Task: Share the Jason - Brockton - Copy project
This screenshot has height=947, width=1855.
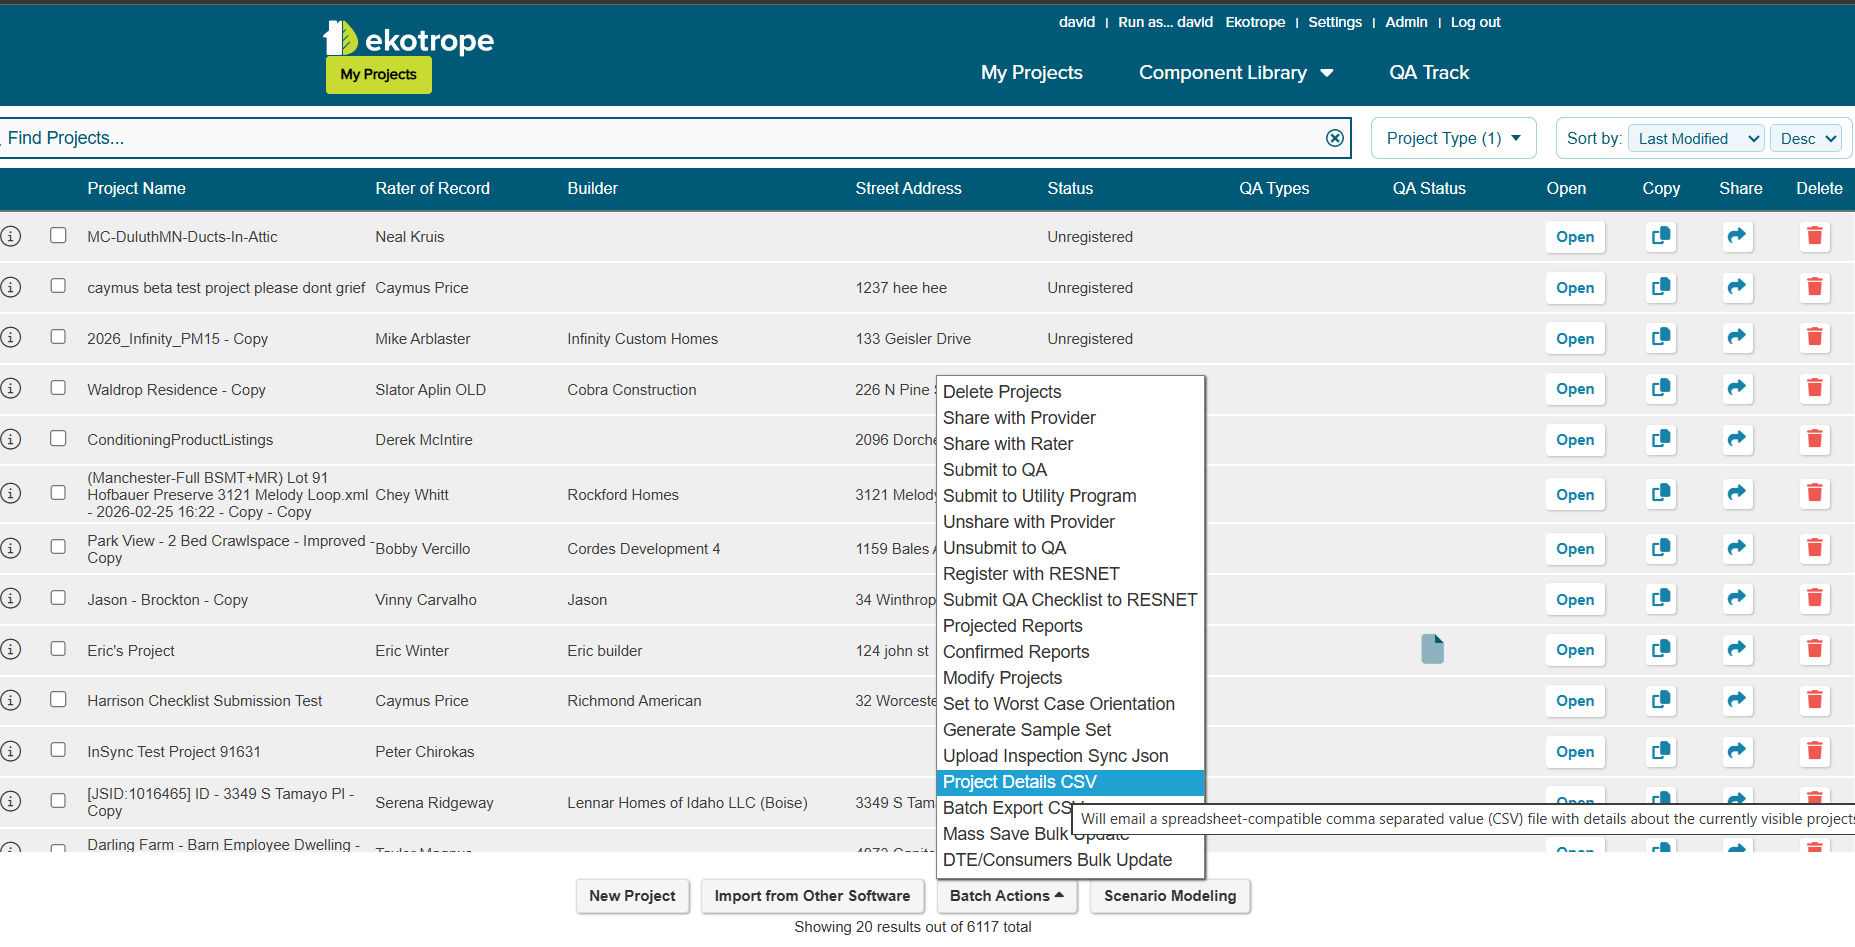Action: point(1737,599)
